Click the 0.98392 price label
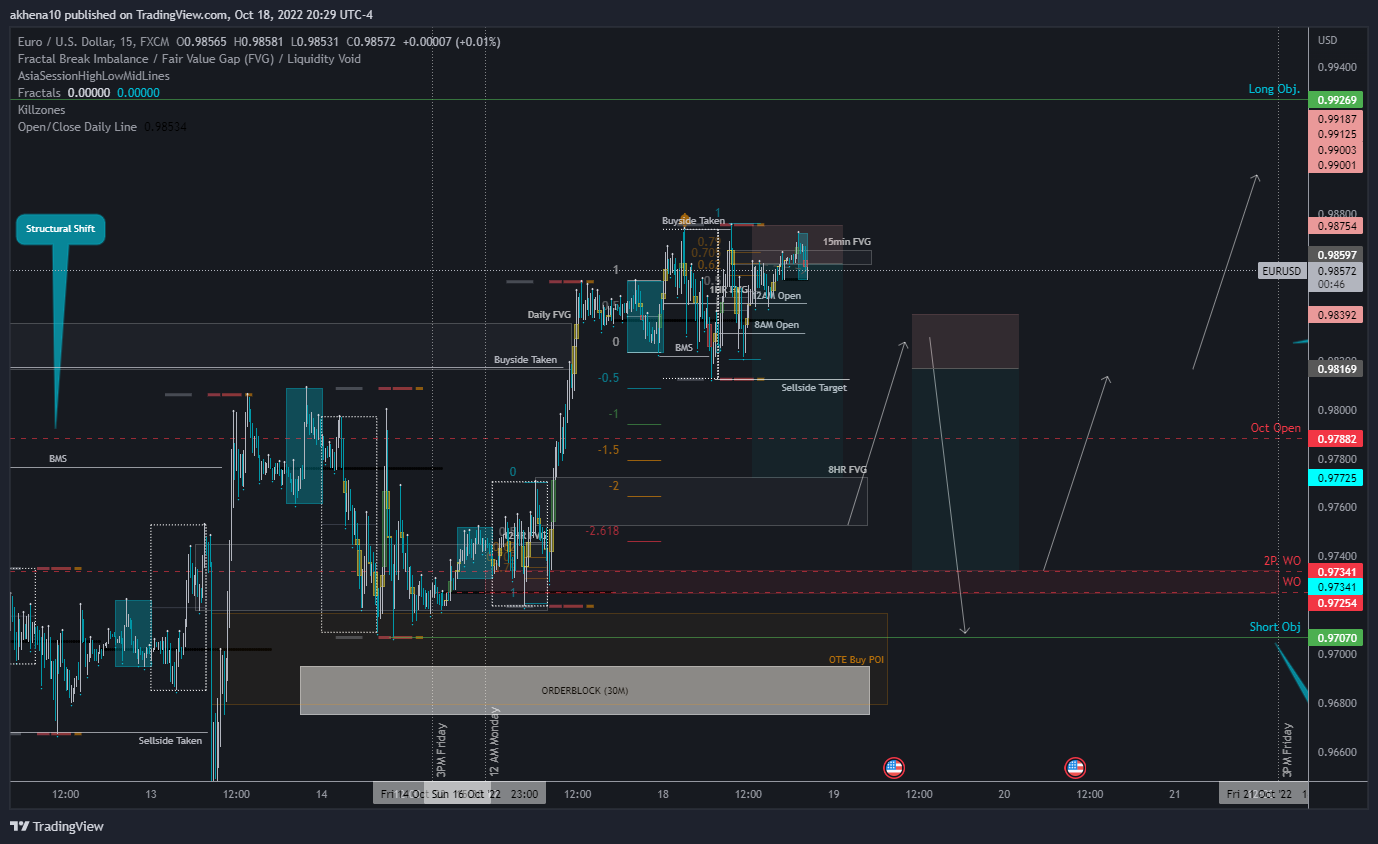1378x844 pixels. (1336, 315)
